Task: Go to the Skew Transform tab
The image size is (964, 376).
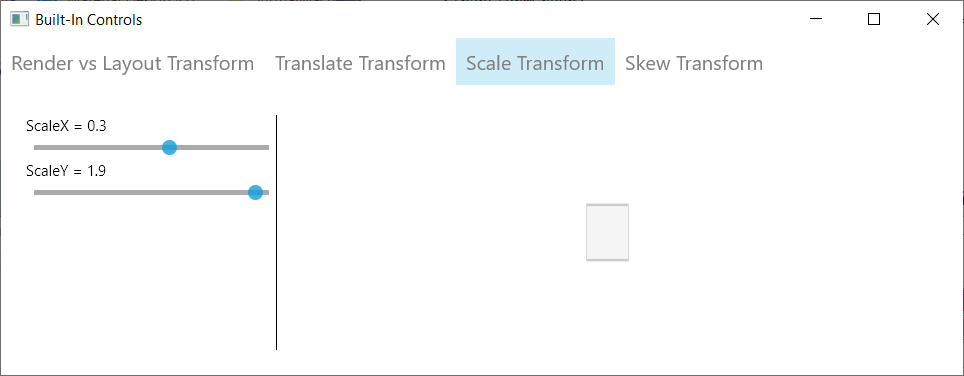Action: point(693,63)
